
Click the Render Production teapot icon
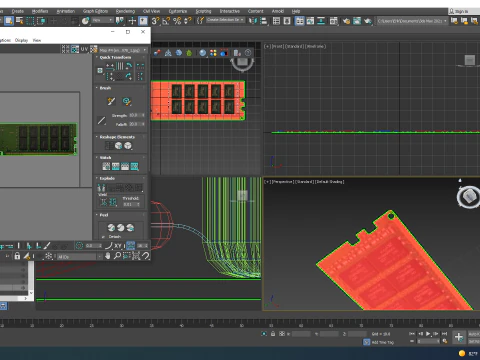[x=368, y=21]
